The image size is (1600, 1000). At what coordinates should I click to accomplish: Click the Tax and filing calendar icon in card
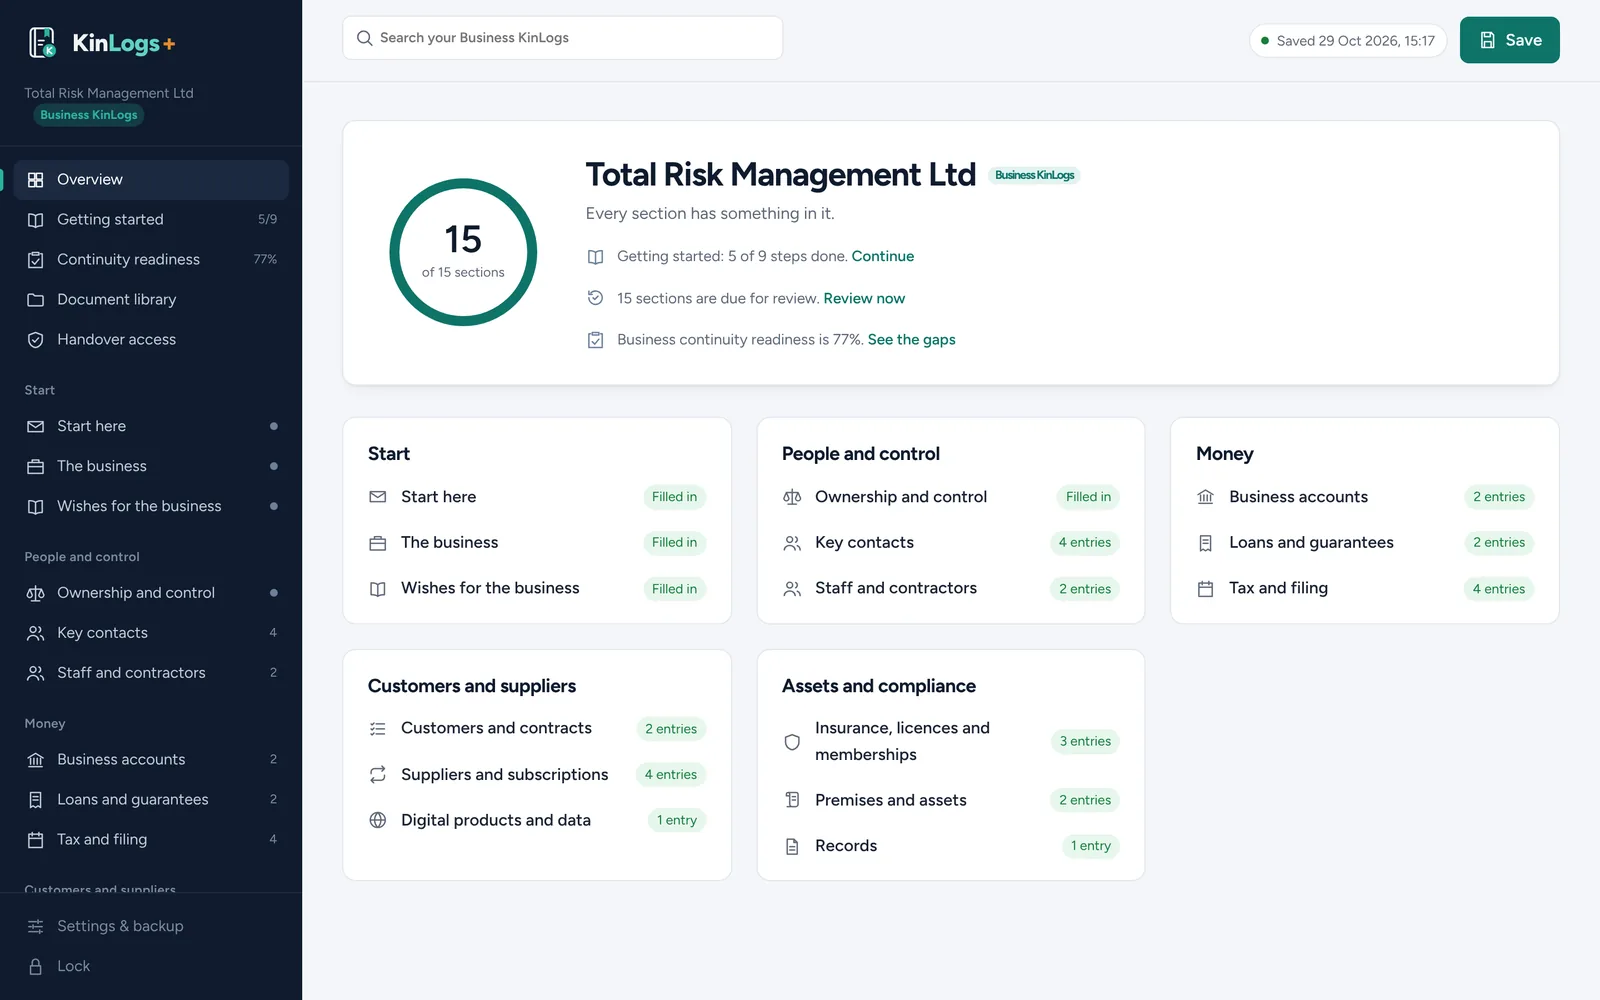pos(1206,589)
